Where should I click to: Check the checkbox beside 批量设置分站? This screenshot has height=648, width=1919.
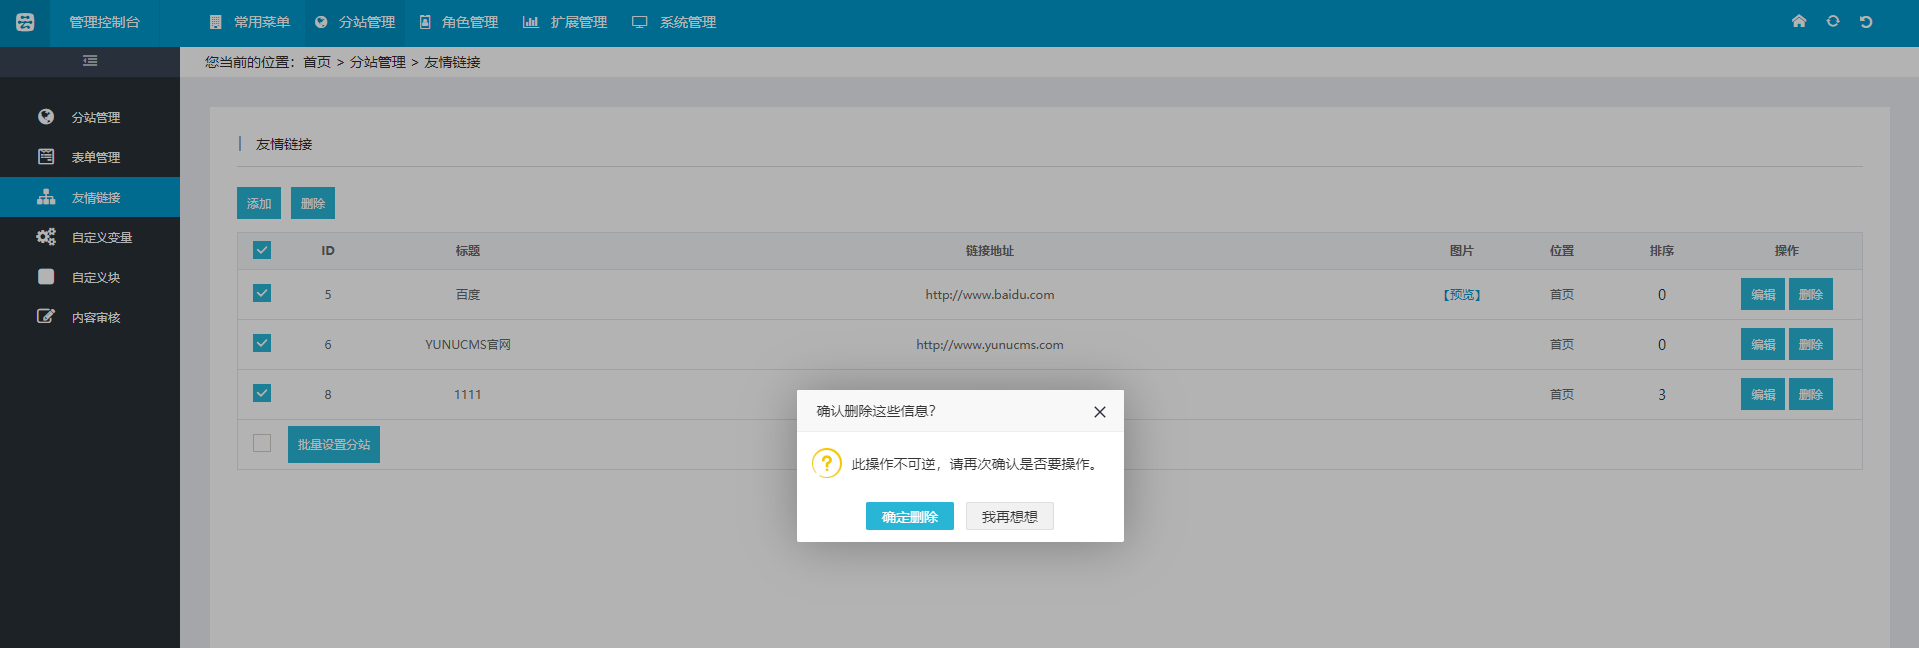[262, 443]
